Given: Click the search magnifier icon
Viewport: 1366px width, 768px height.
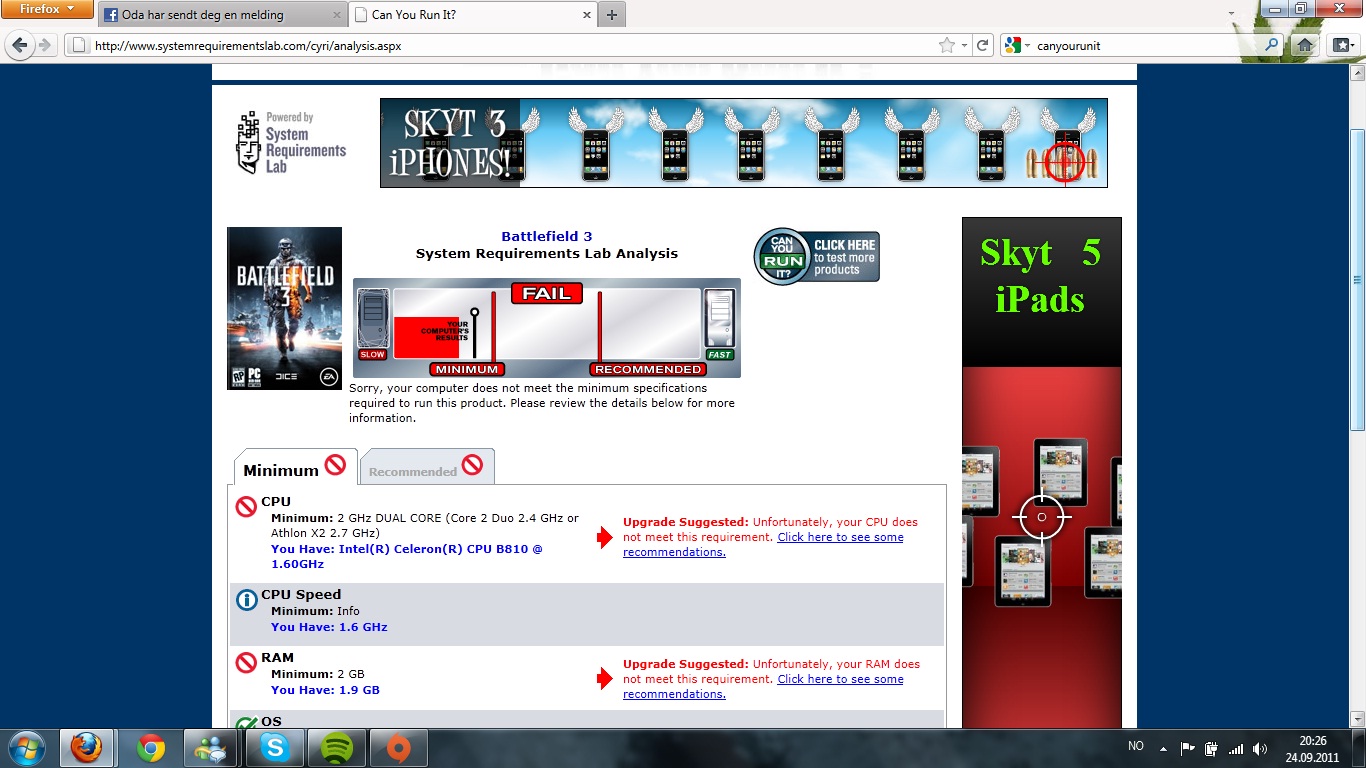Looking at the screenshot, I should coord(1272,45).
